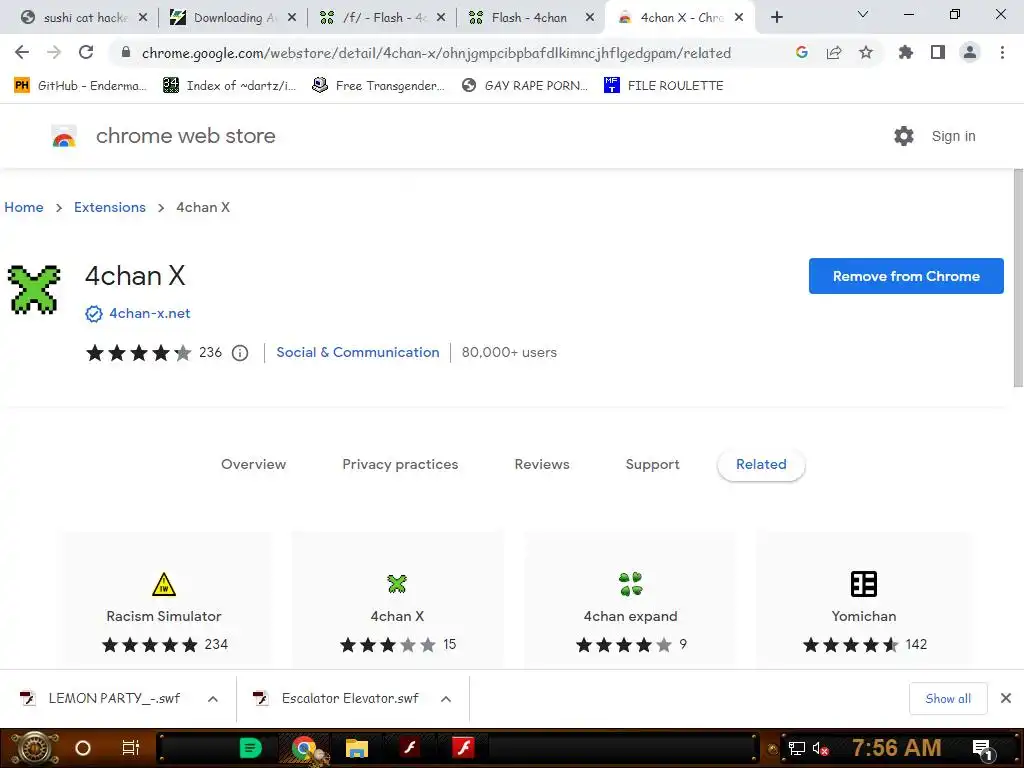
Task: Open the Racism Simulator related extension card
Action: 164,600
